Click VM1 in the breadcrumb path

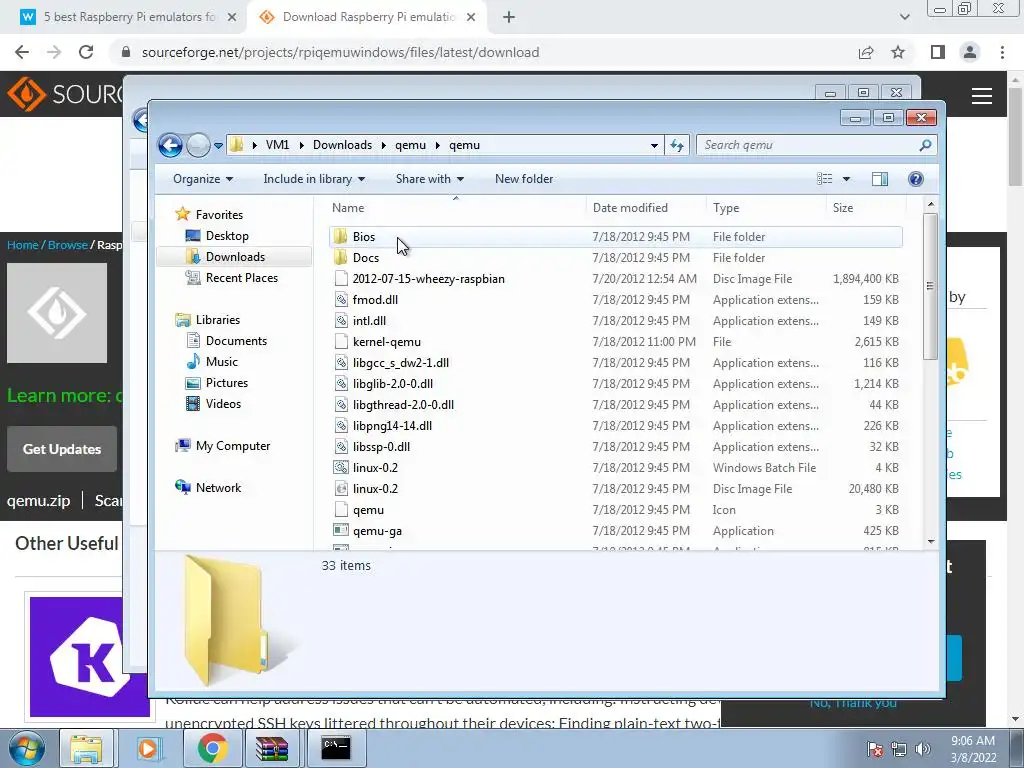[x=277, y=145]
